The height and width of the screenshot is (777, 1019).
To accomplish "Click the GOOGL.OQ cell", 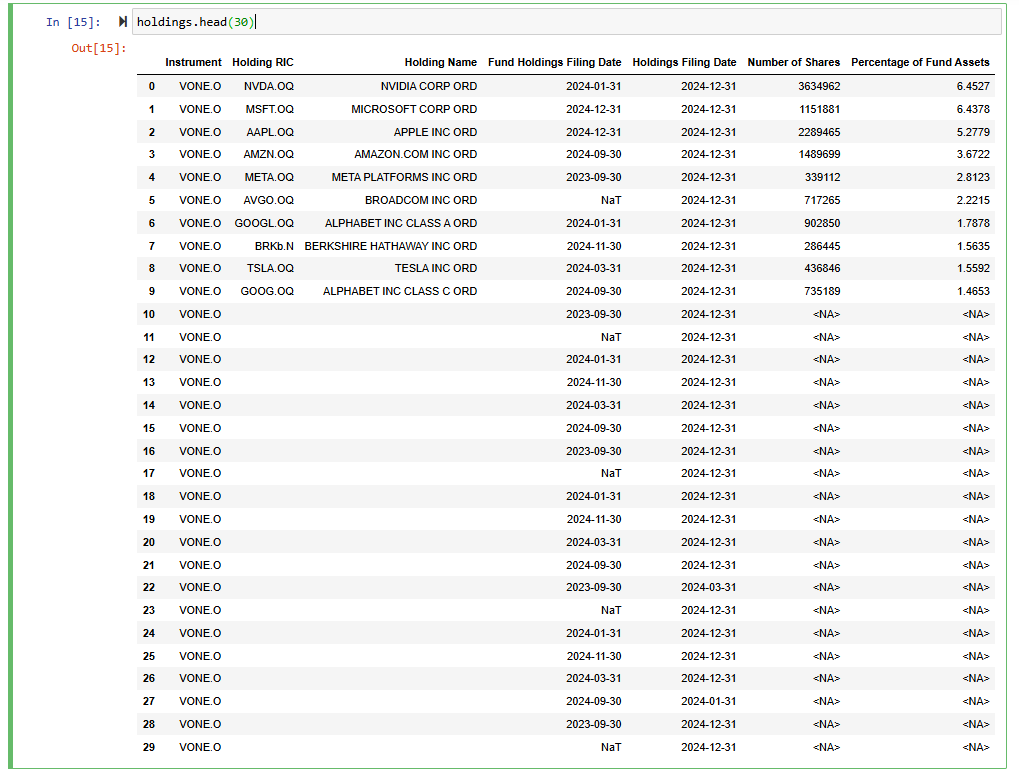I will [x=264, y=223].
